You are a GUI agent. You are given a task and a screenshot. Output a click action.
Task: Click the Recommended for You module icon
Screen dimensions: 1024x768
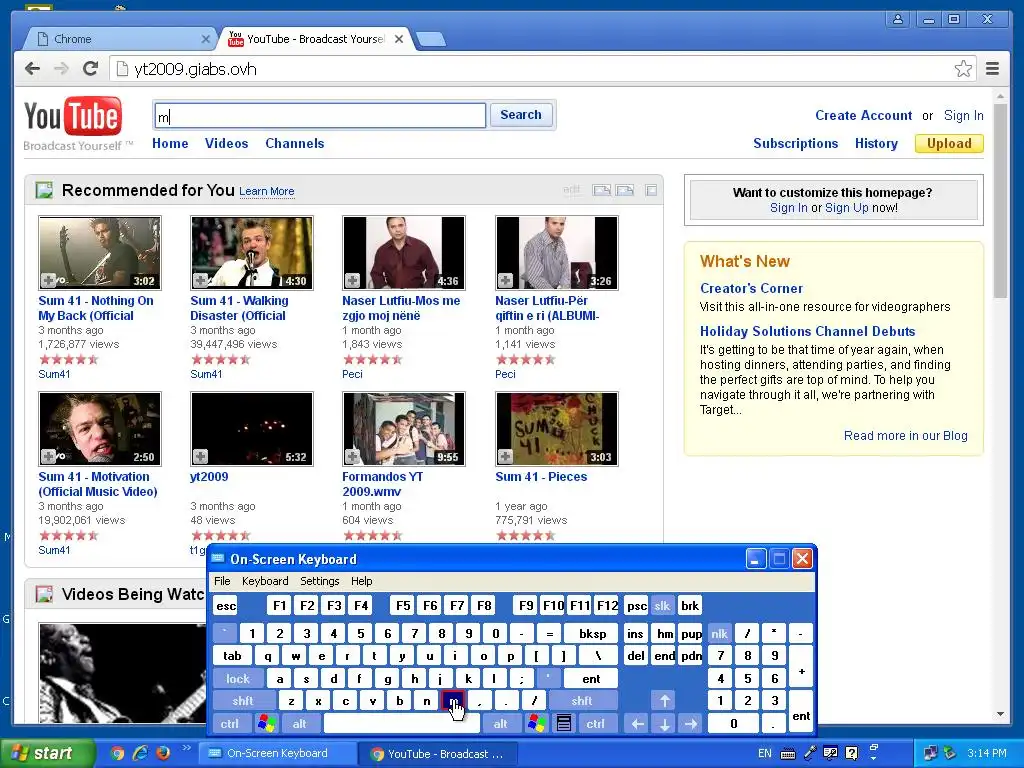(x=44, y=190)
